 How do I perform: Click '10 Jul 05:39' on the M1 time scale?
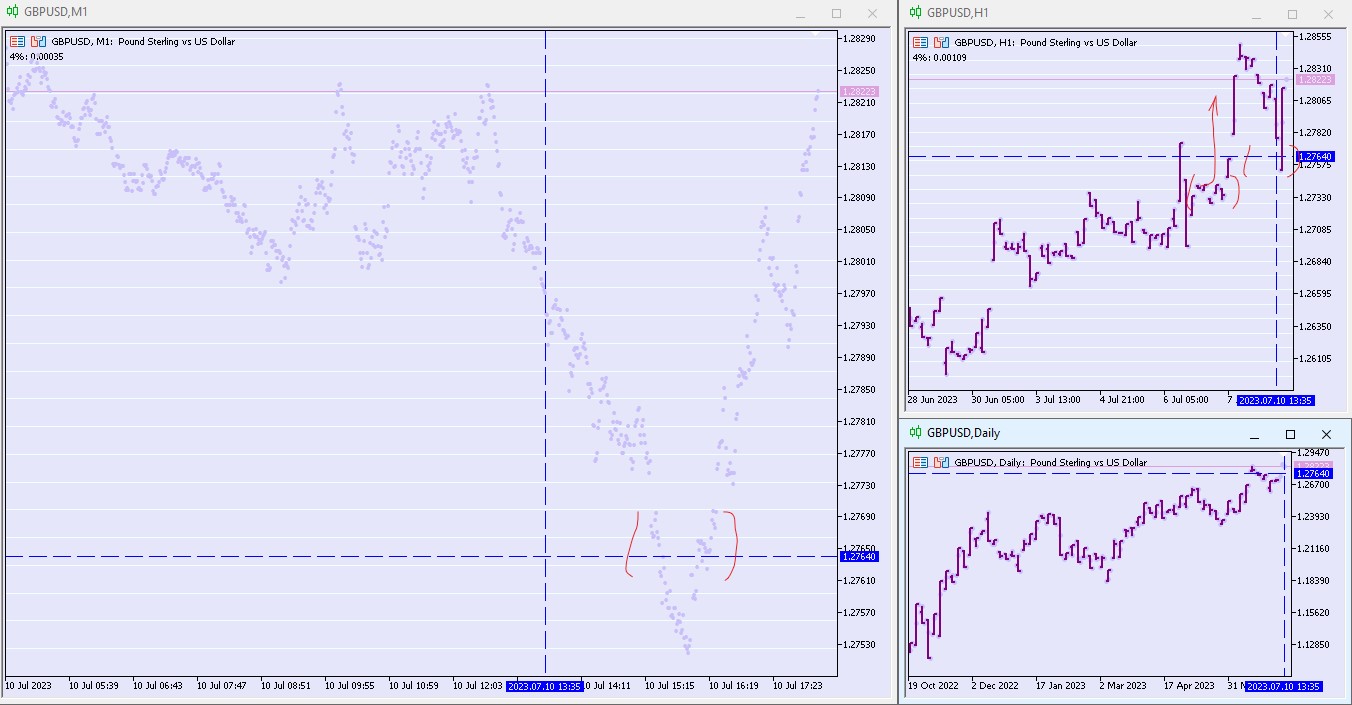[94, 686]
